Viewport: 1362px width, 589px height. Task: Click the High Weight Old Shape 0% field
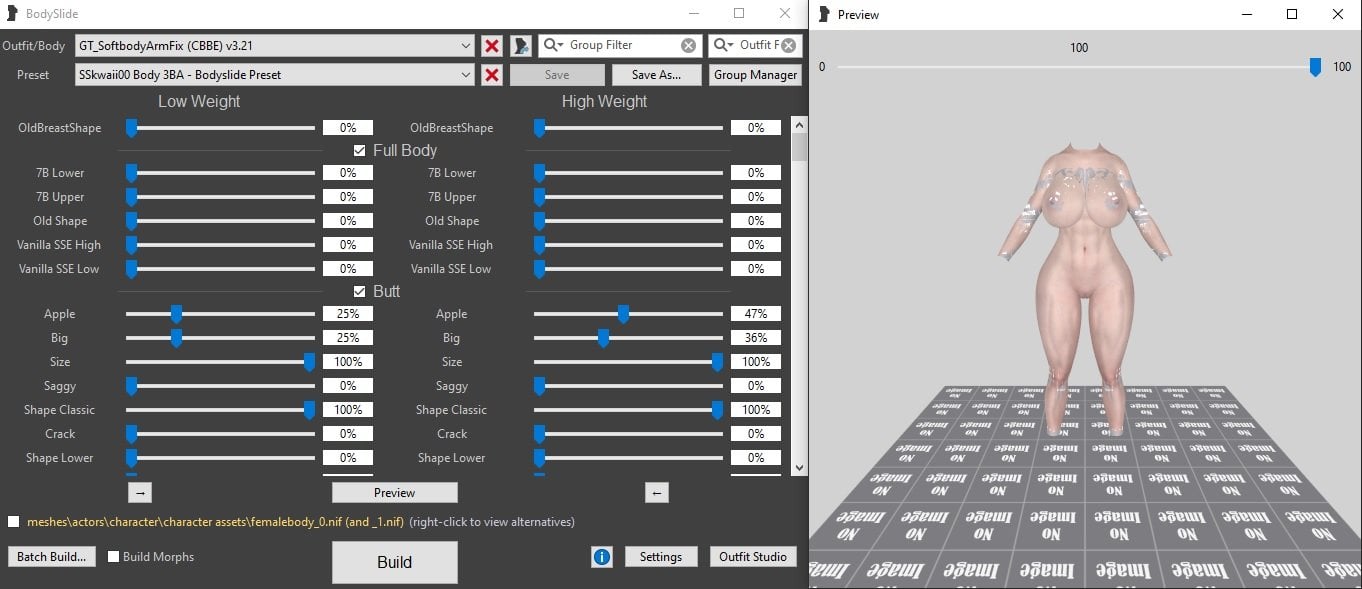tap(756, 221)
